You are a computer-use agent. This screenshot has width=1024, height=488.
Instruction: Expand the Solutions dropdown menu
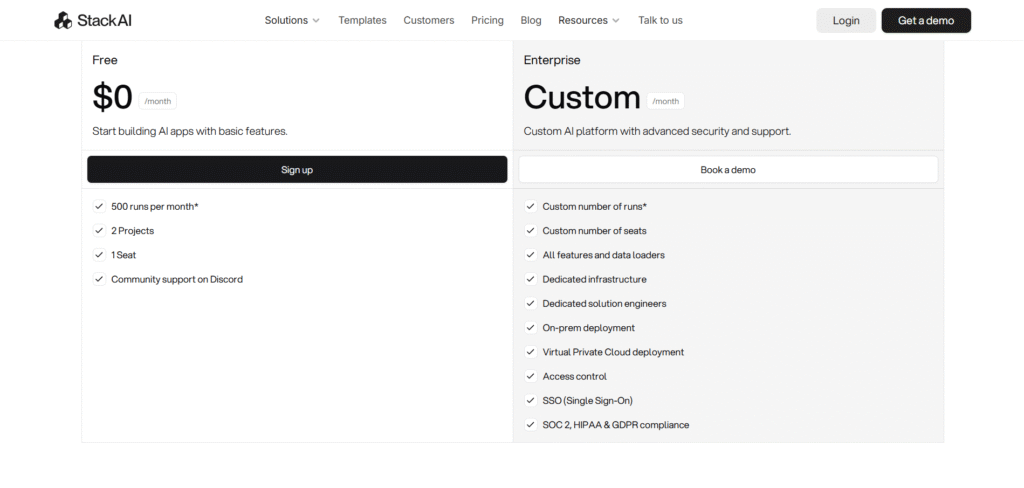(x=291, y=20)
